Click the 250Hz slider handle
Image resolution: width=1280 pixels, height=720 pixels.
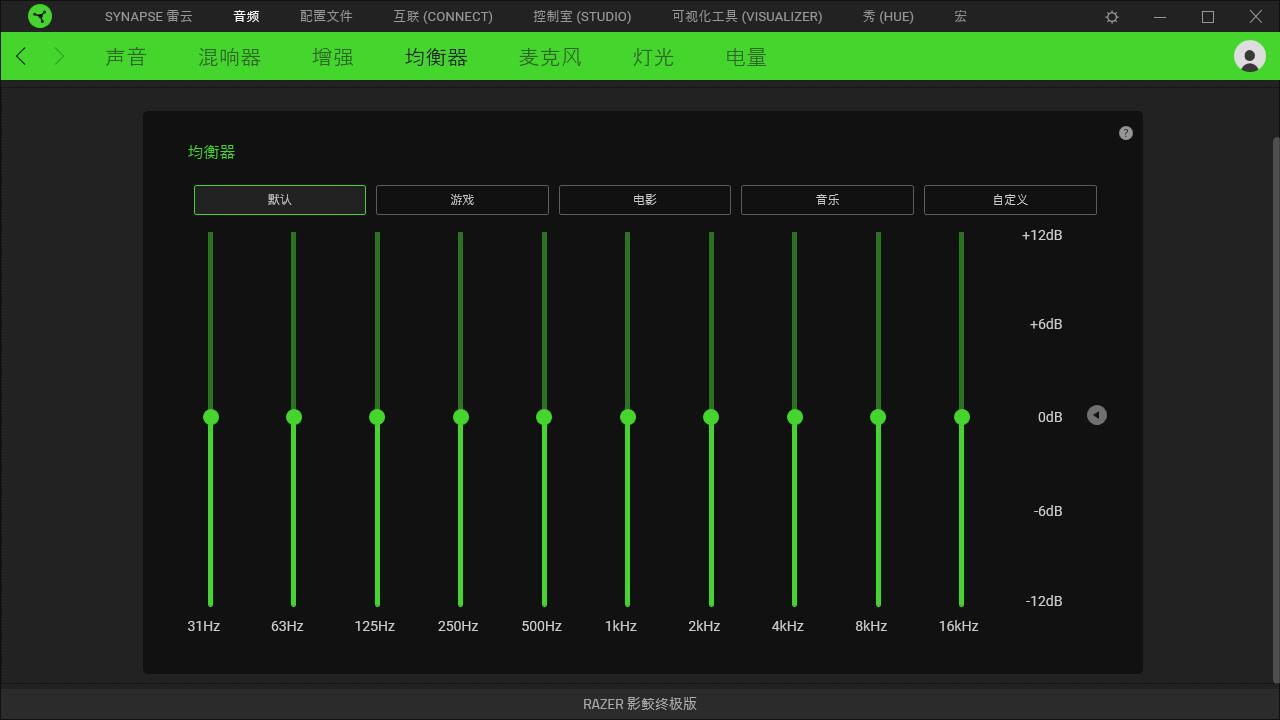461,417
